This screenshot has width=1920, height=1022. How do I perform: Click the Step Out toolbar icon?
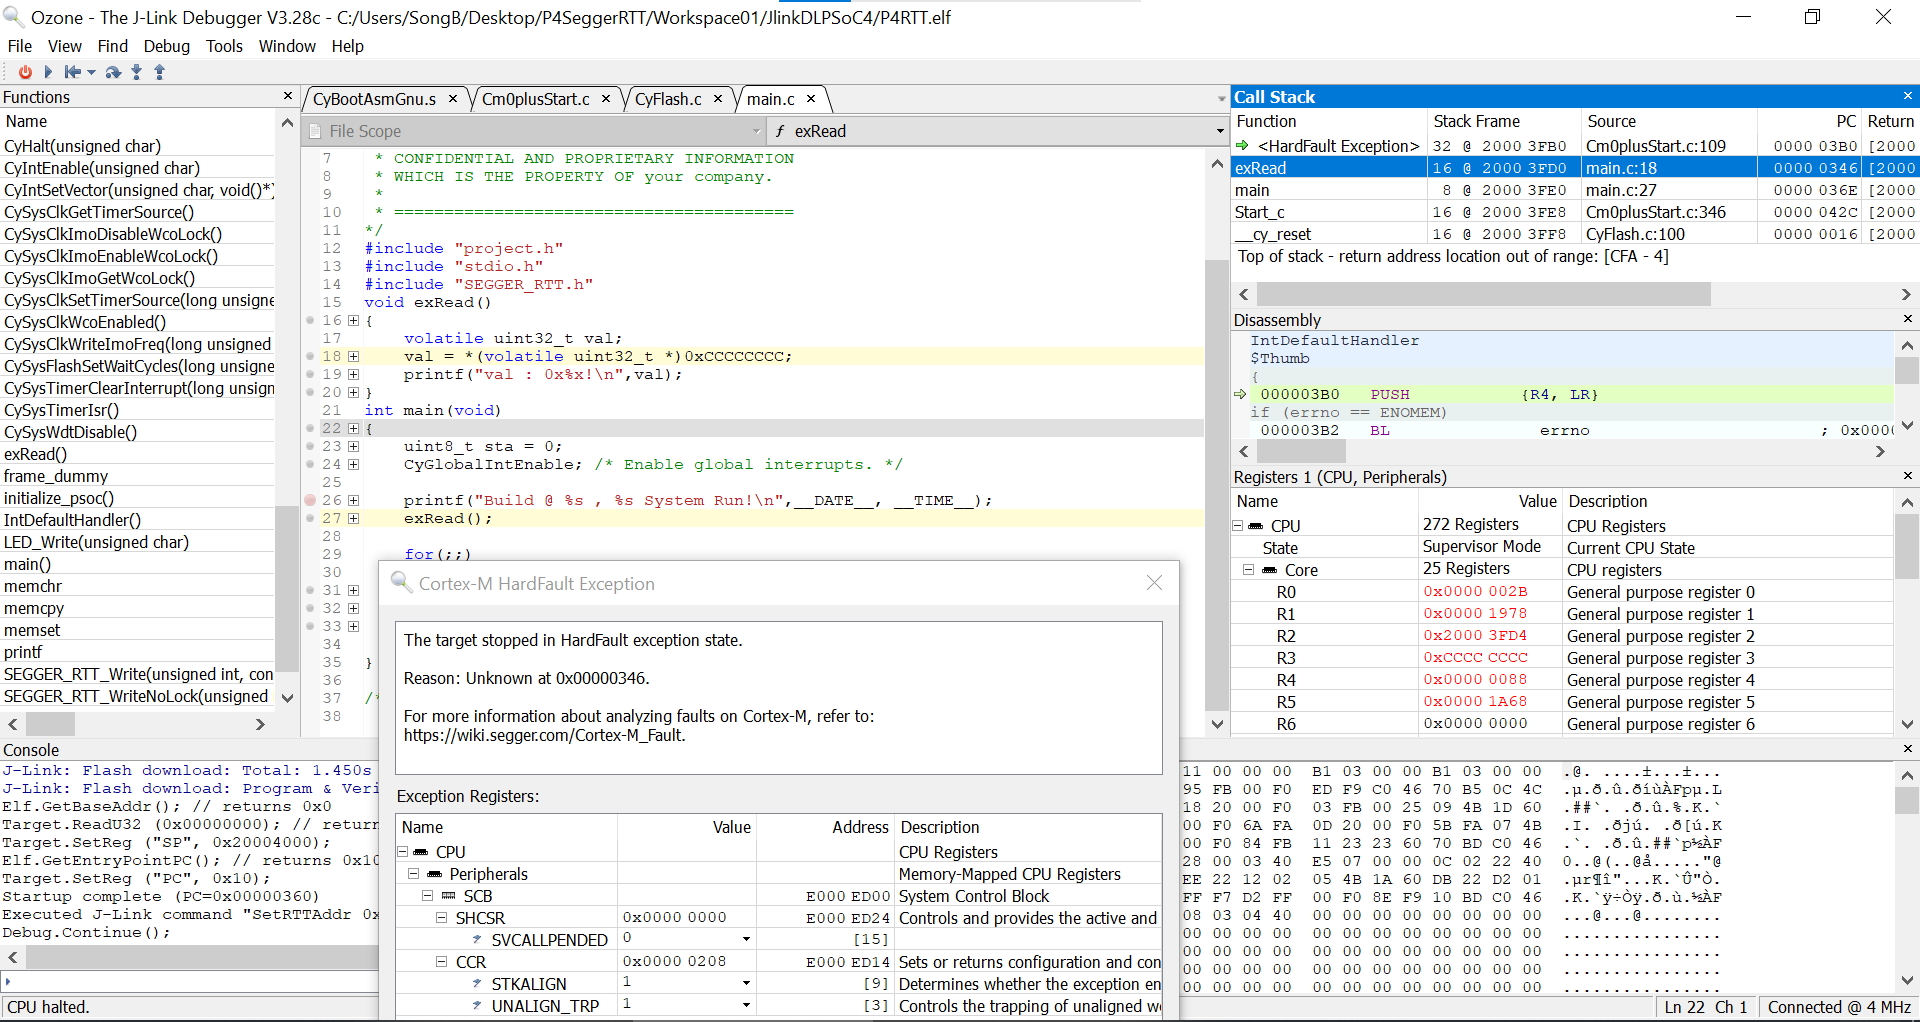(159, 72)
